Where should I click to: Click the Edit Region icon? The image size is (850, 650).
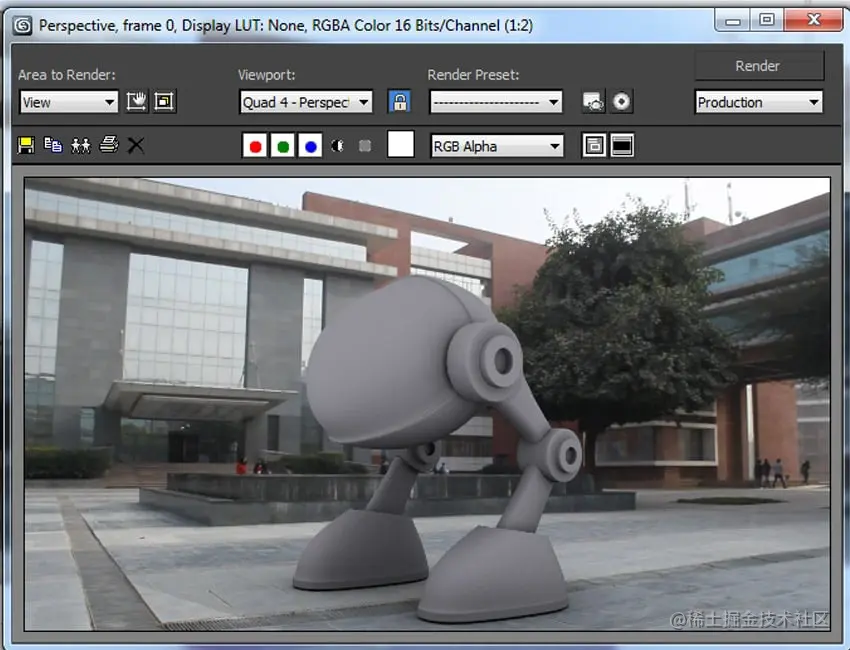coord(137,101)
